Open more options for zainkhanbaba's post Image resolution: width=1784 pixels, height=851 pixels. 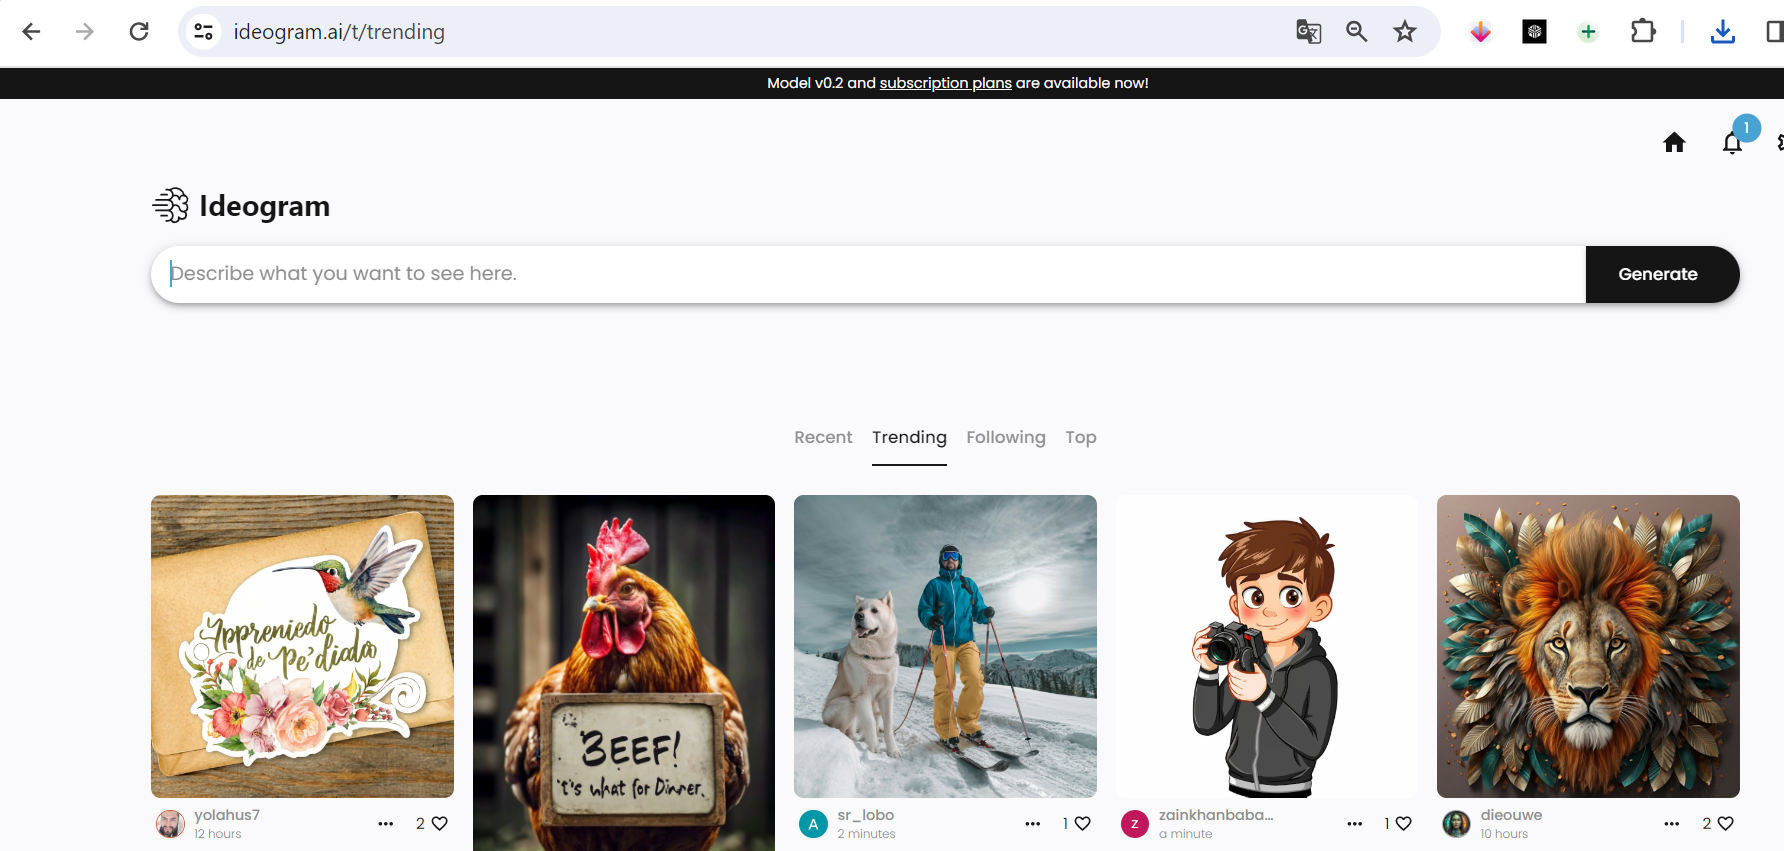(1355, 824)
